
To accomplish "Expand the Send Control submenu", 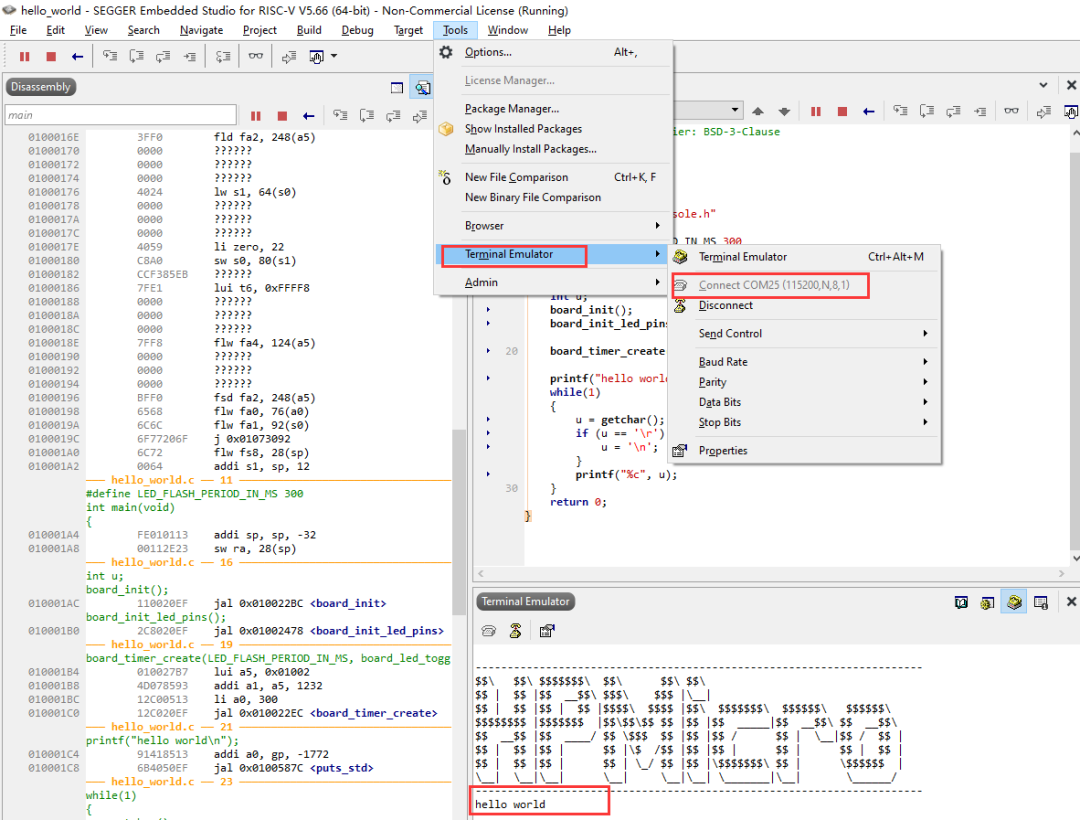I will click(730, 334).
